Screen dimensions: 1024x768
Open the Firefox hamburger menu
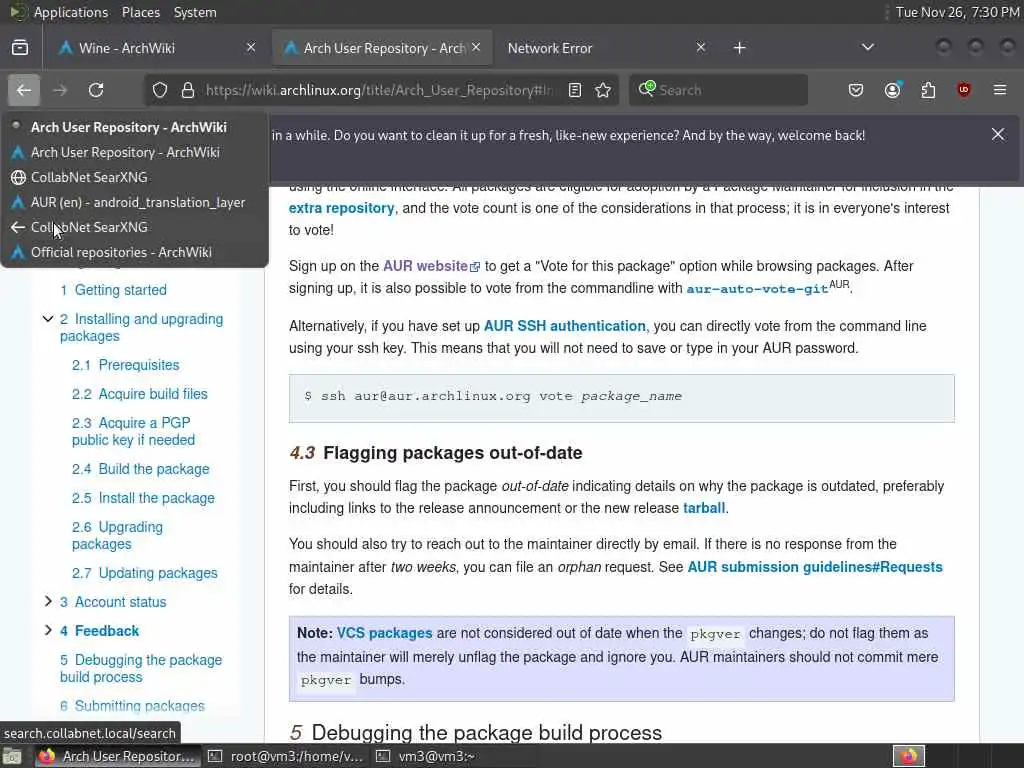click(1000, 90)
